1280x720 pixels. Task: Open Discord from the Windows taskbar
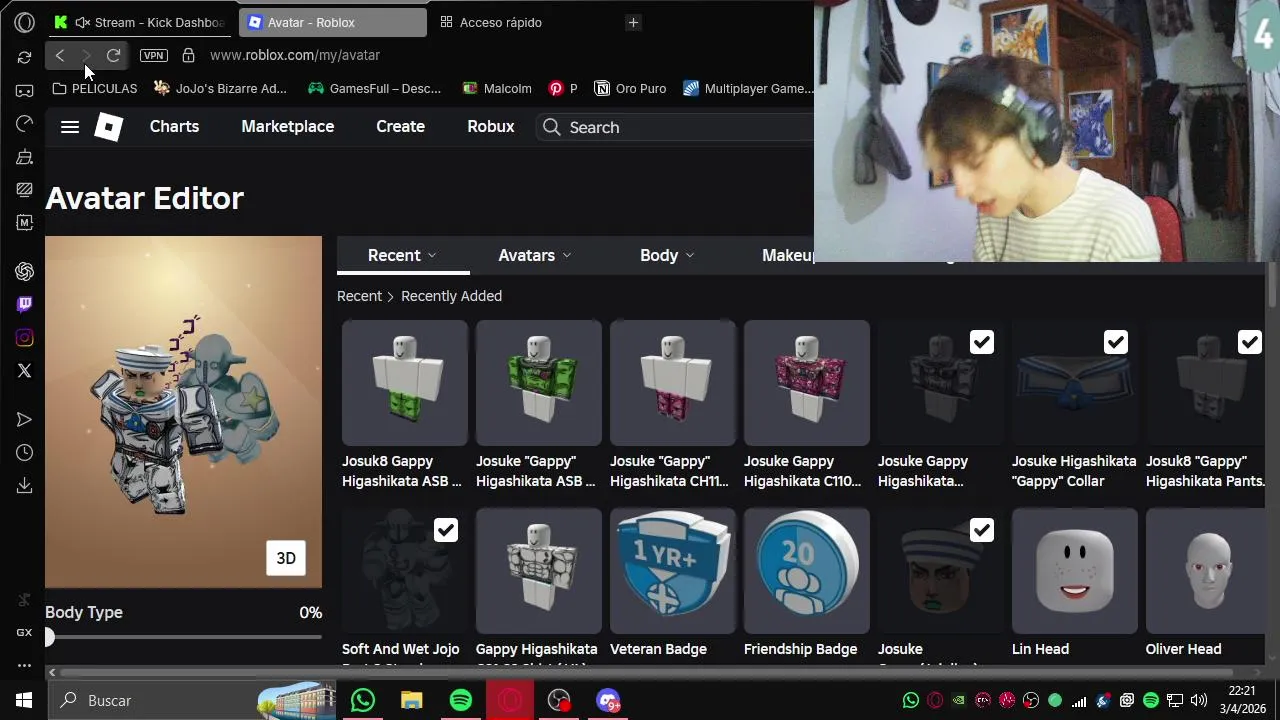tap(608, 700)
